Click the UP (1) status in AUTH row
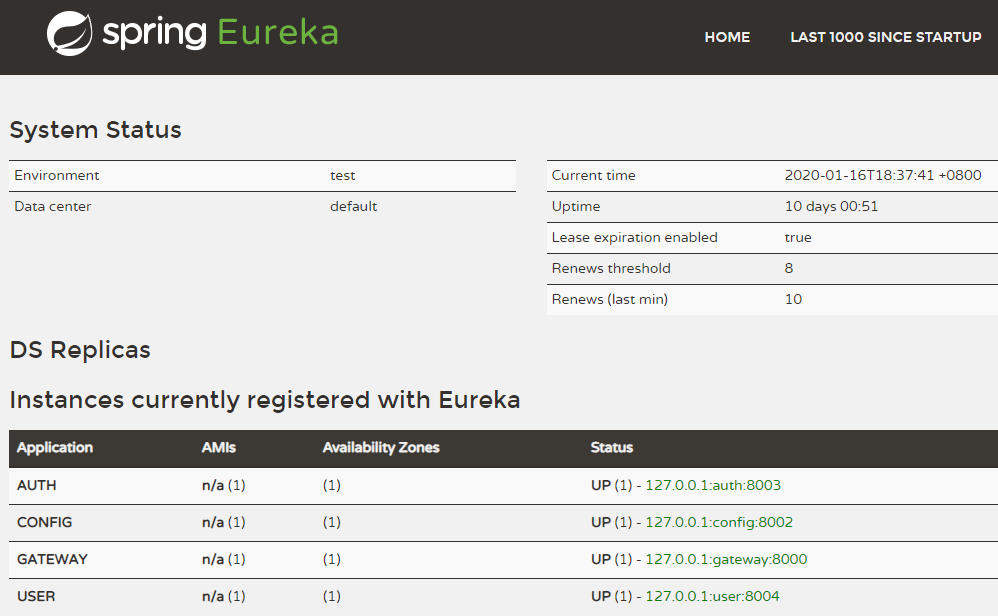 [611, 486]
